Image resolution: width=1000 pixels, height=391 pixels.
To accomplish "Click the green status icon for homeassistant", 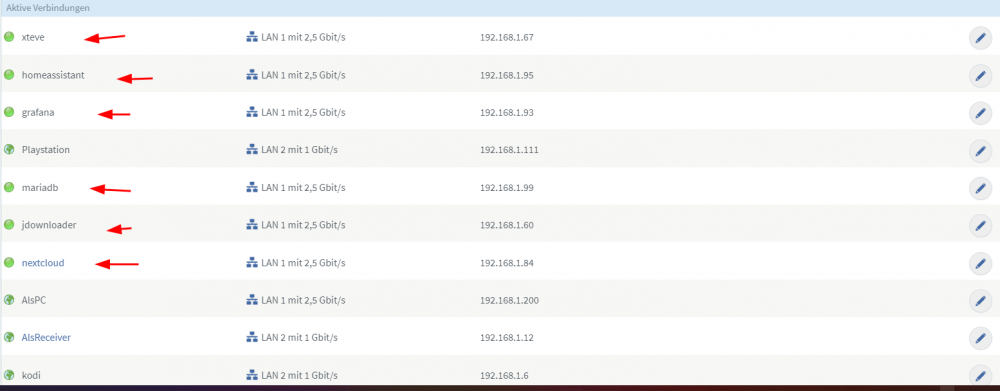I will click(9, 75).
